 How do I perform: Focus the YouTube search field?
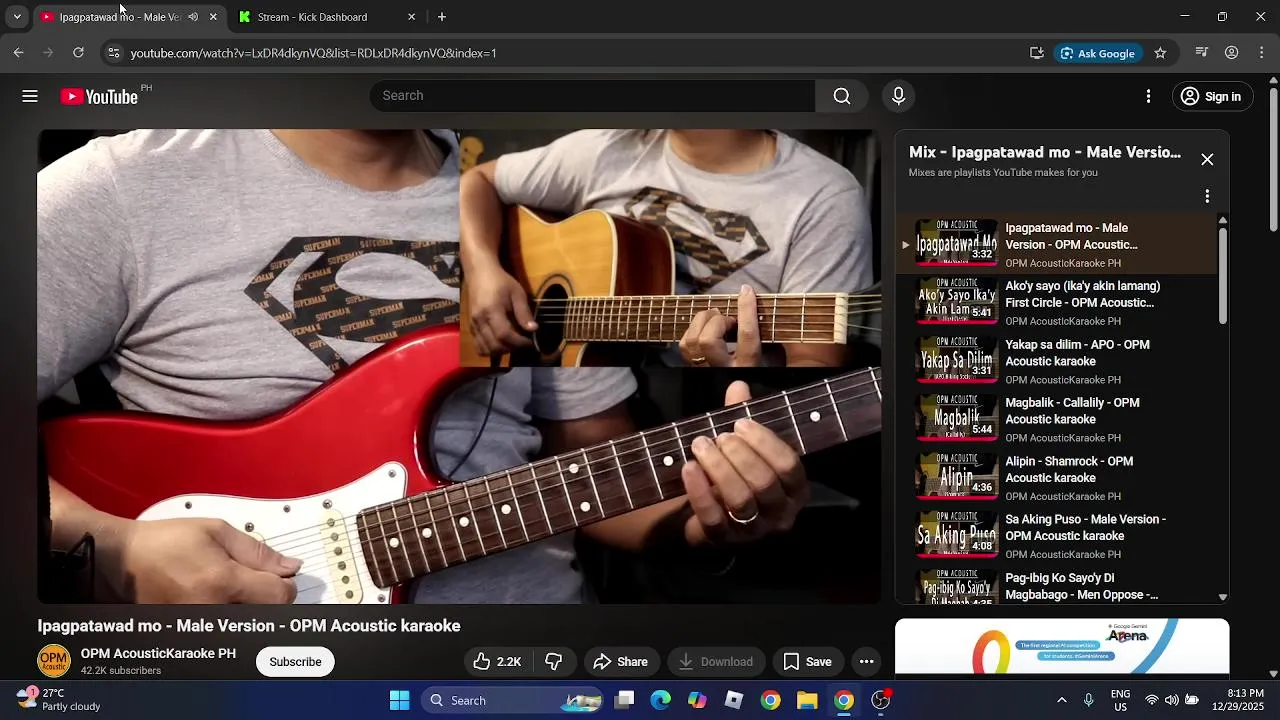[x=594, y=96]
